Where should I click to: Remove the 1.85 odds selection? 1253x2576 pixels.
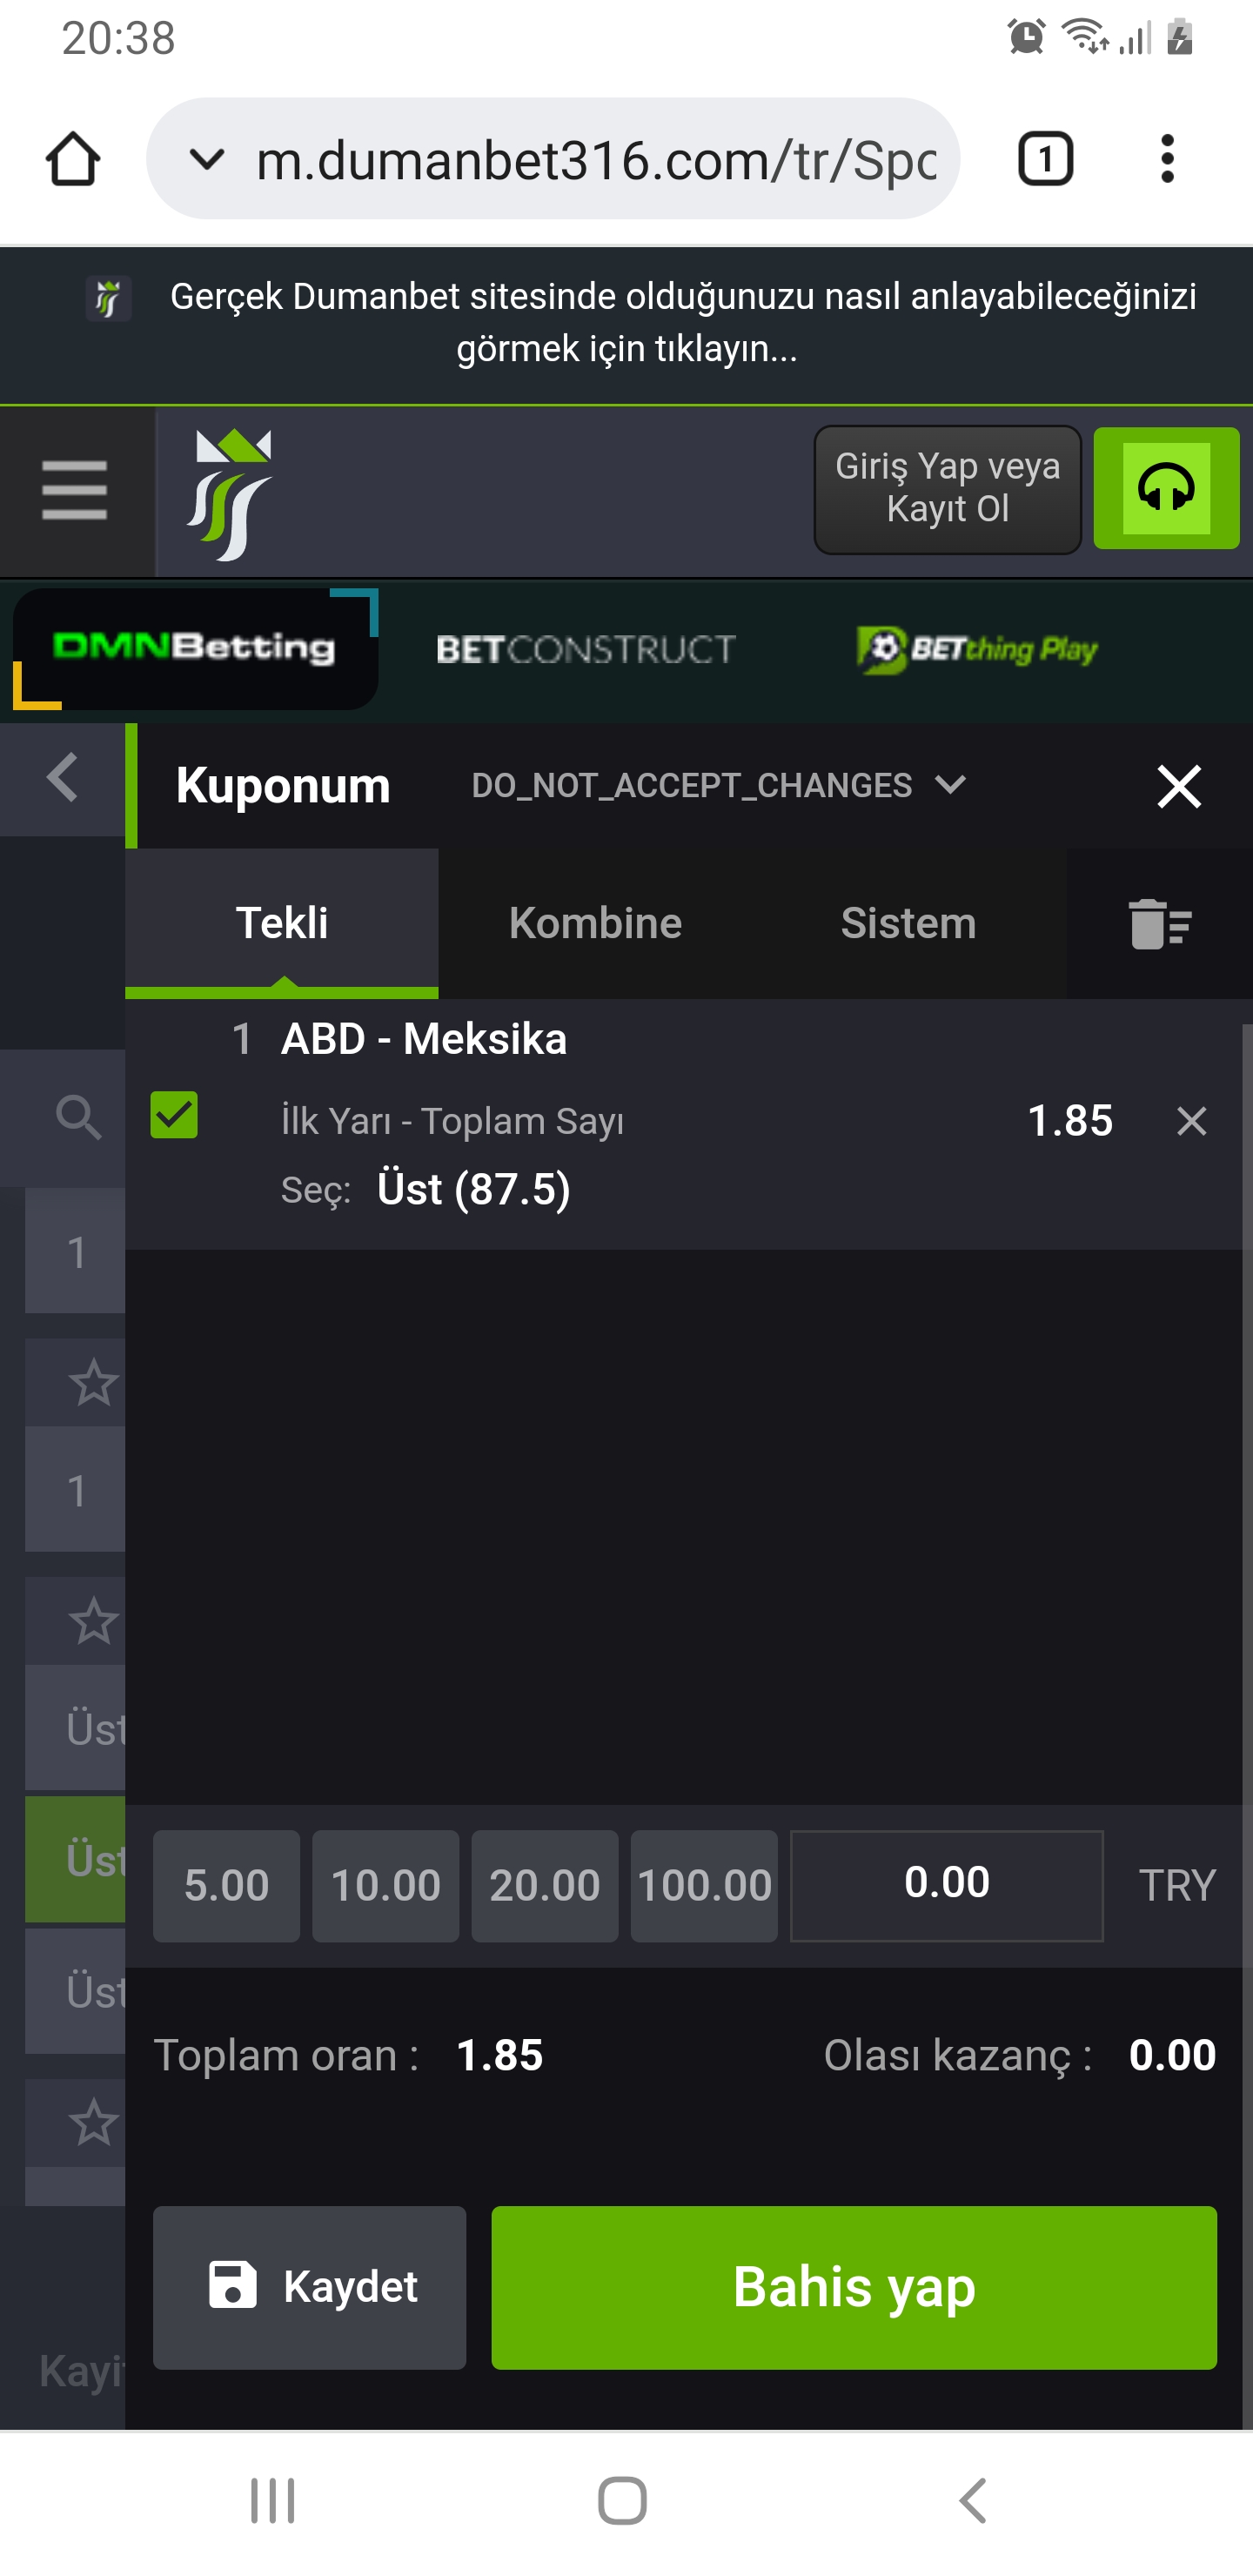tap(1191, 1121)
